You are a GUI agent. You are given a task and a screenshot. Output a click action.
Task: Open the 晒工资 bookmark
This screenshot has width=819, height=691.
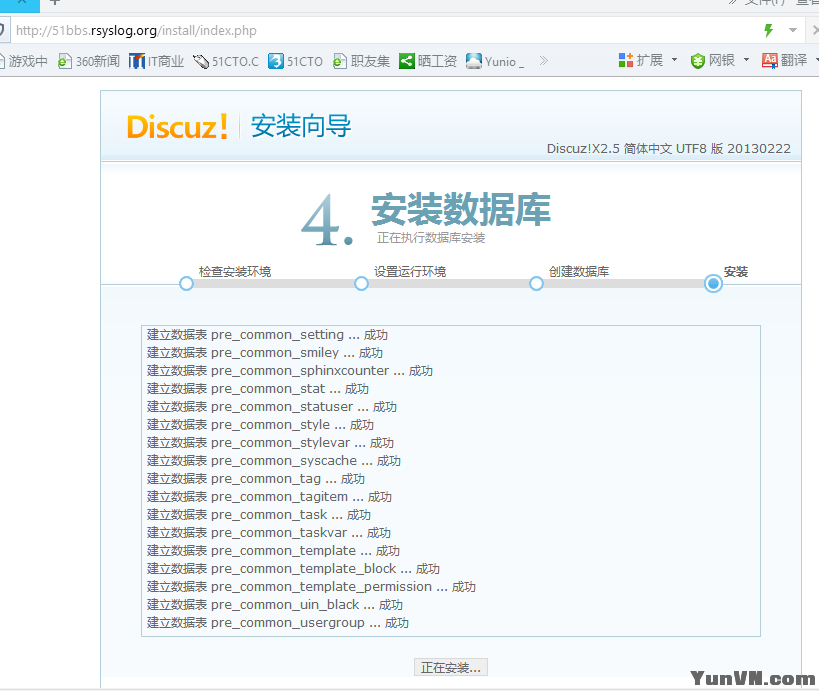pos(428,61)
